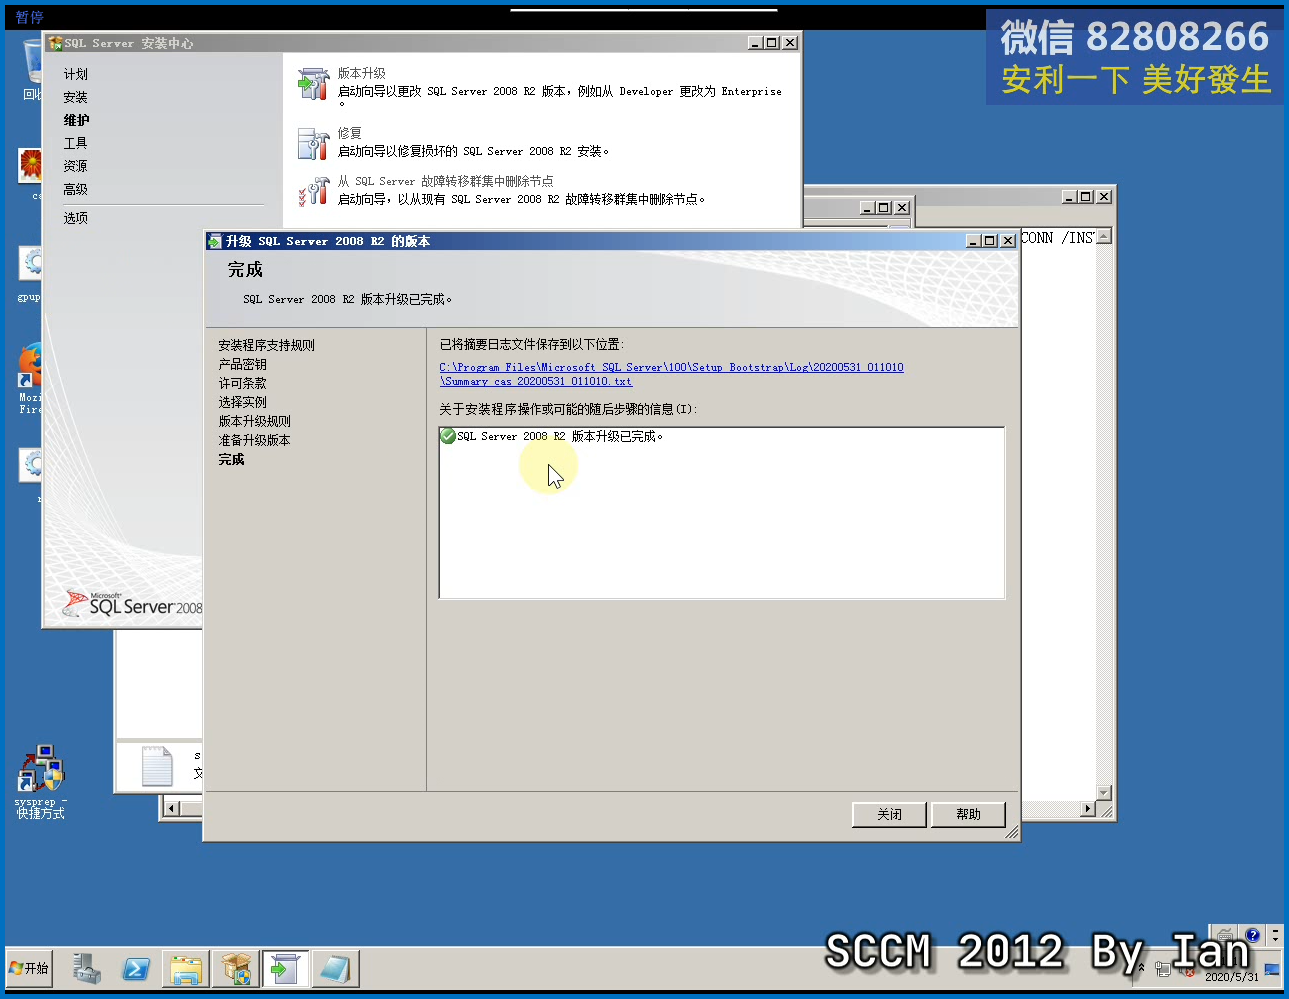Click the remove cluster node icon

point(314,191)
